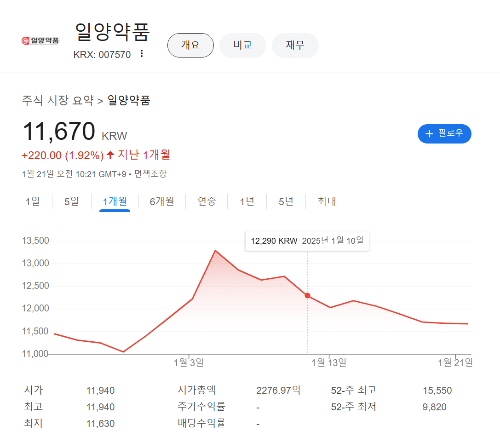Click the 52-주 최저 value 9,820
500x436 pixels.
434,407
